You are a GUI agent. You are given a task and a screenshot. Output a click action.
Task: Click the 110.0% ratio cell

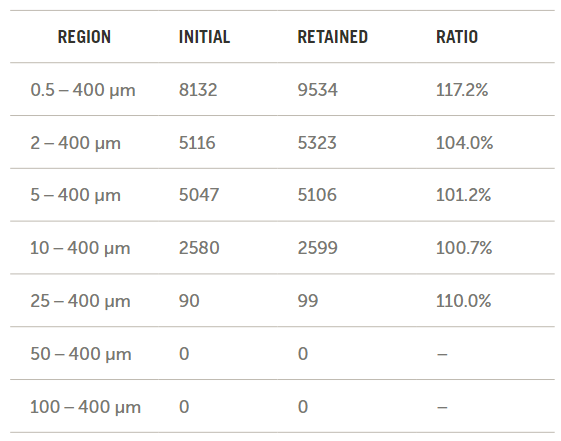click(x=464, y=301)
